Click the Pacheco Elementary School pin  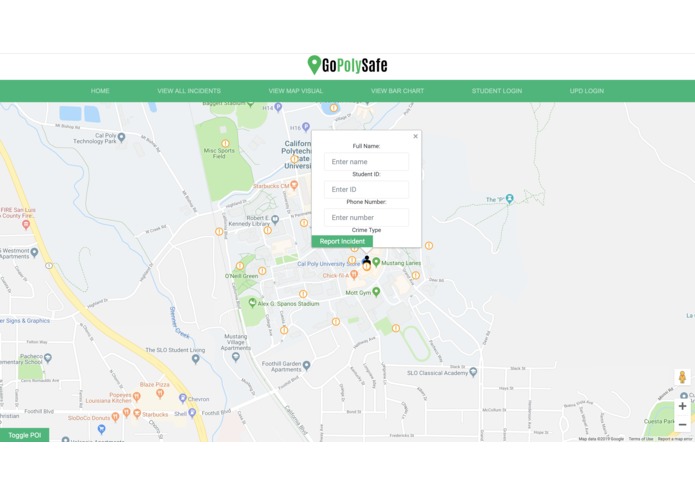[x=48, y=358]
